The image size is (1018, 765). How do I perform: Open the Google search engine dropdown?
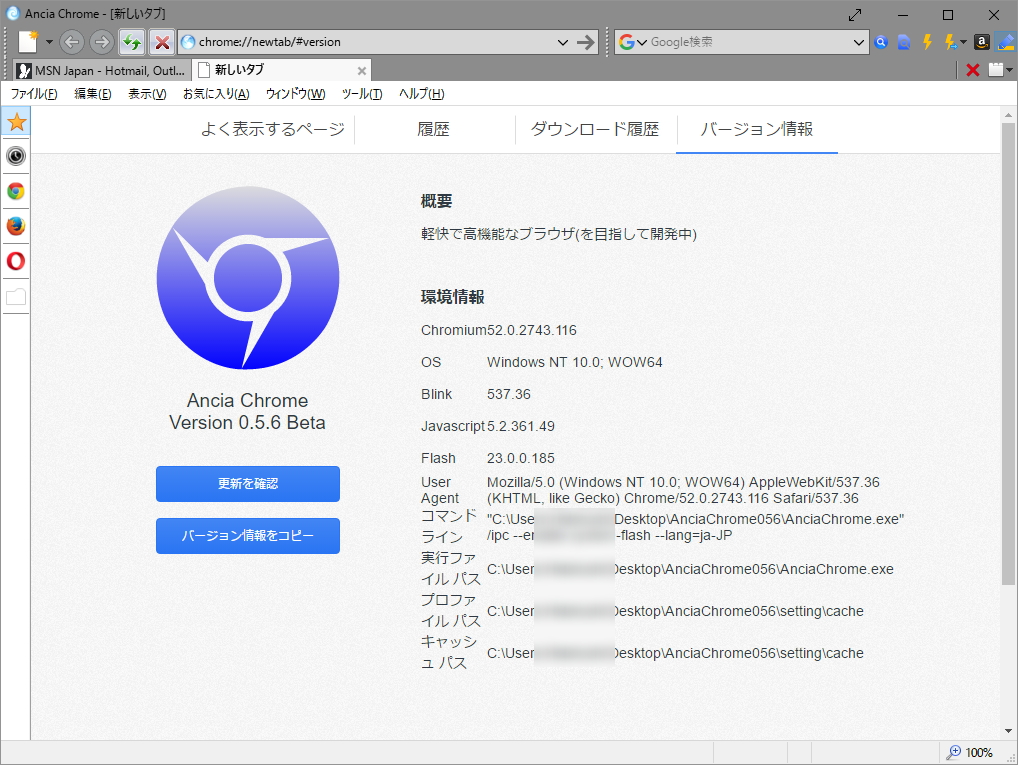pos(637,42)
